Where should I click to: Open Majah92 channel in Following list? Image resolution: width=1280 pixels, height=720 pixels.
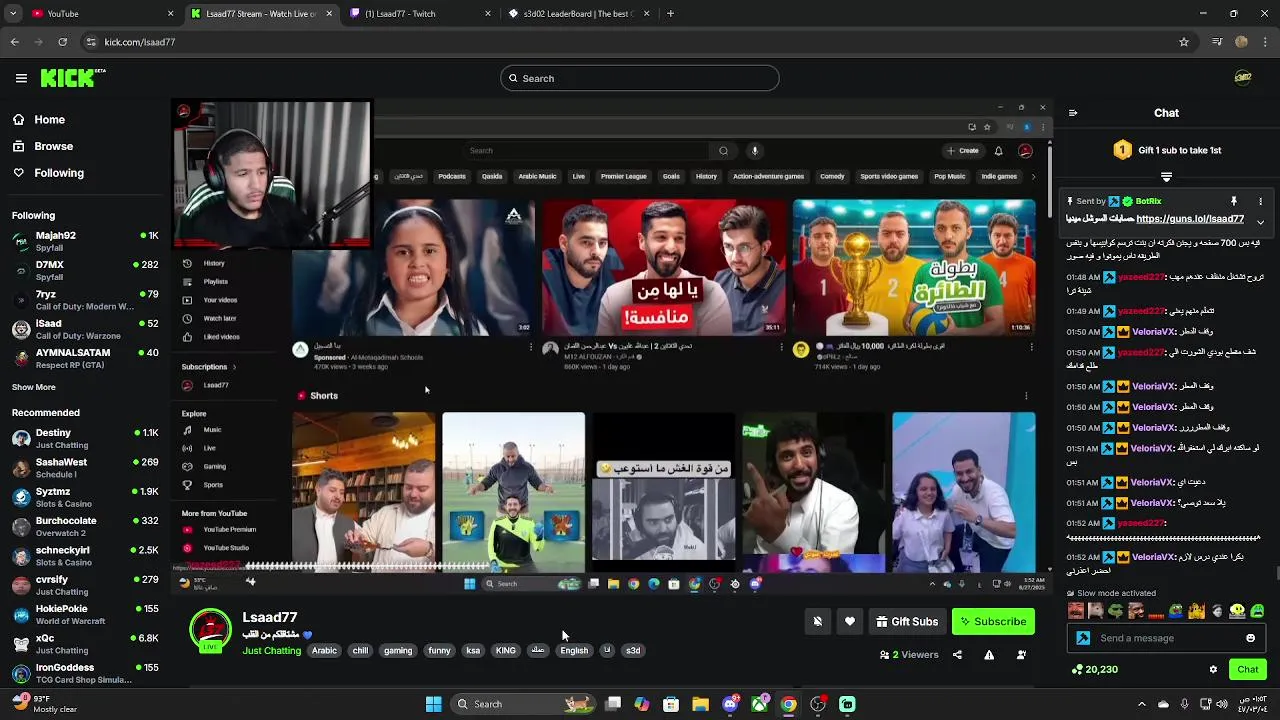[x=85, y=241]
